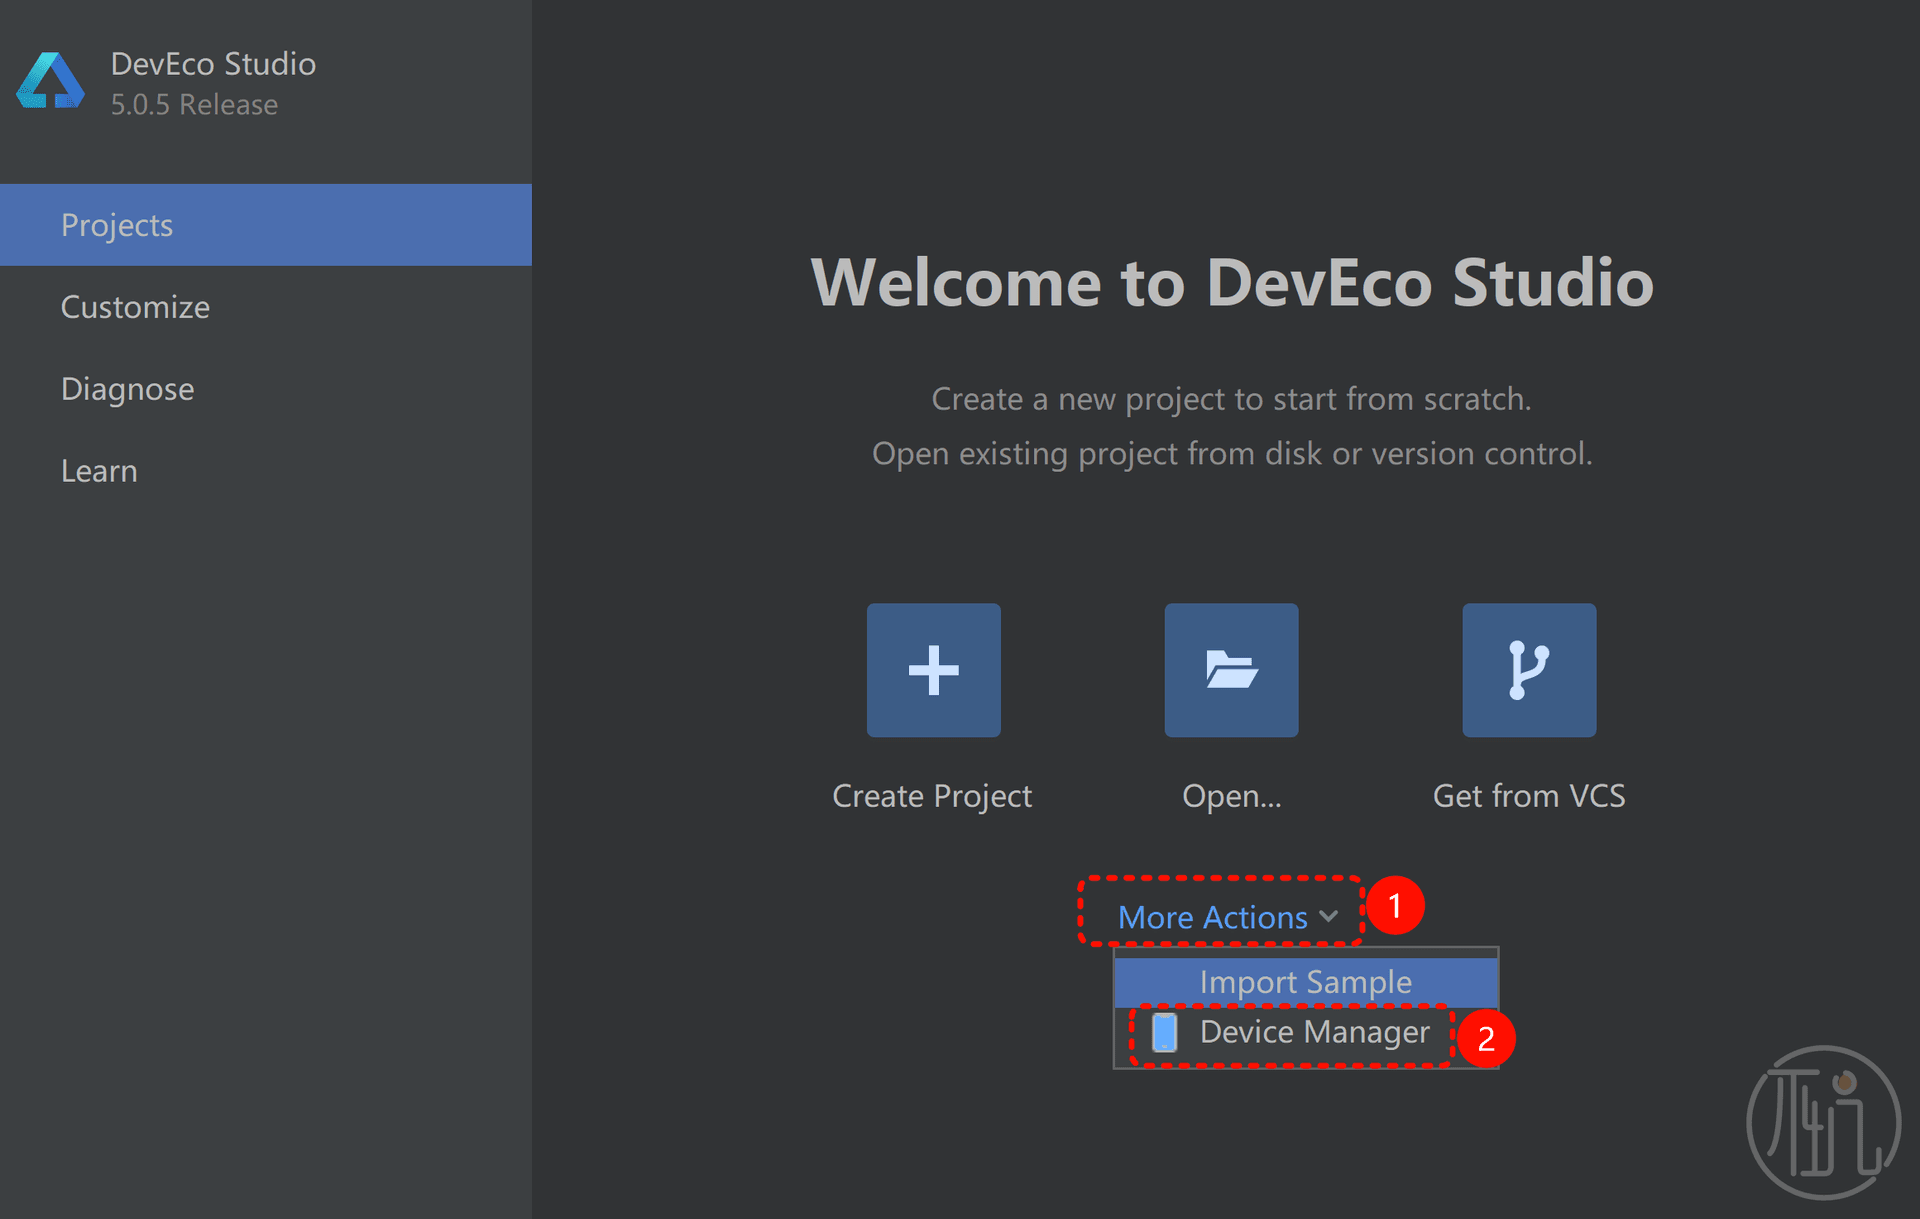Click the Get from VCS label

coord(1529,796)
